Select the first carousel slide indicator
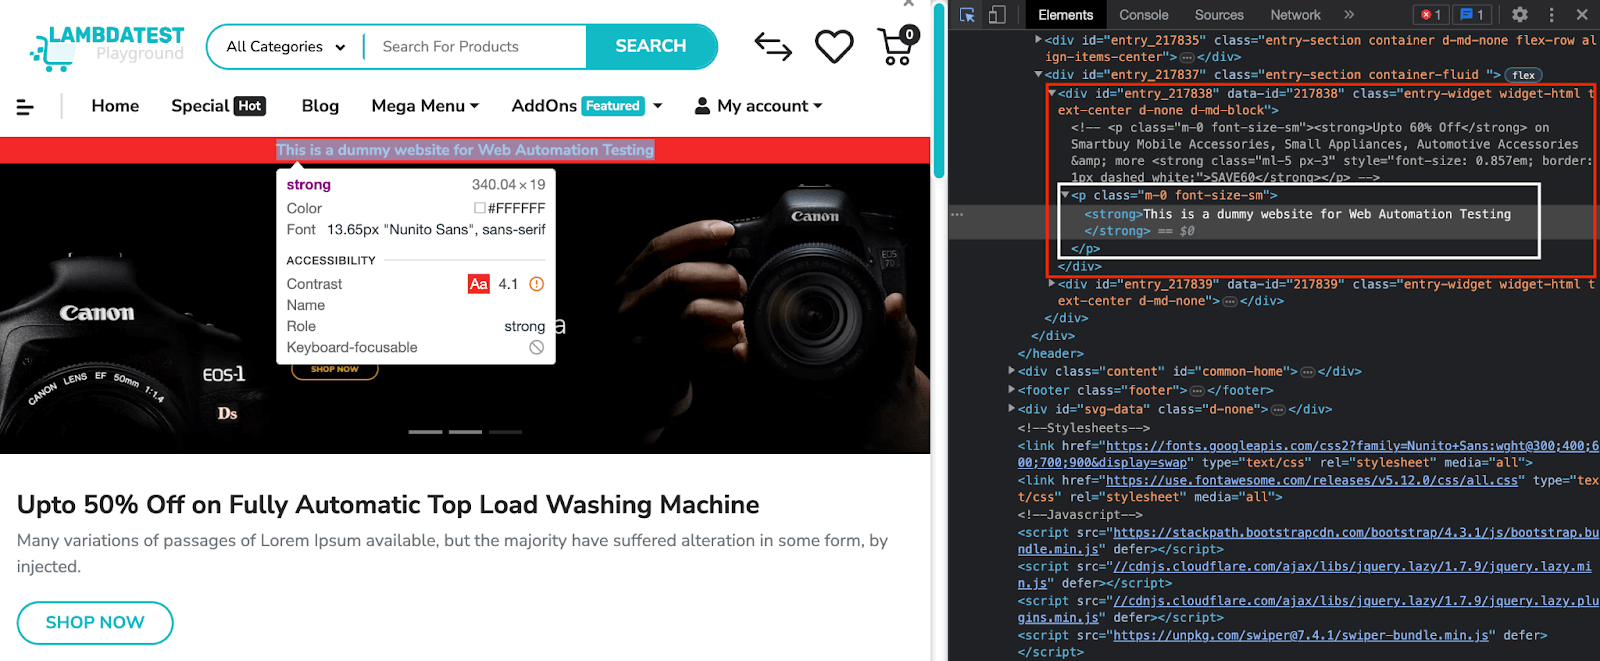The width and height of the screenshot is (1600, 661). click(x=425, y=432)
